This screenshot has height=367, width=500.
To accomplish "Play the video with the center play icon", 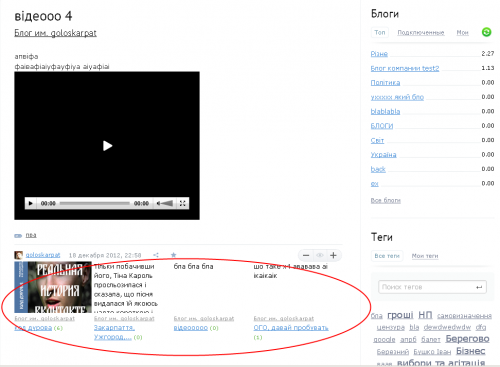I will 107,146.
